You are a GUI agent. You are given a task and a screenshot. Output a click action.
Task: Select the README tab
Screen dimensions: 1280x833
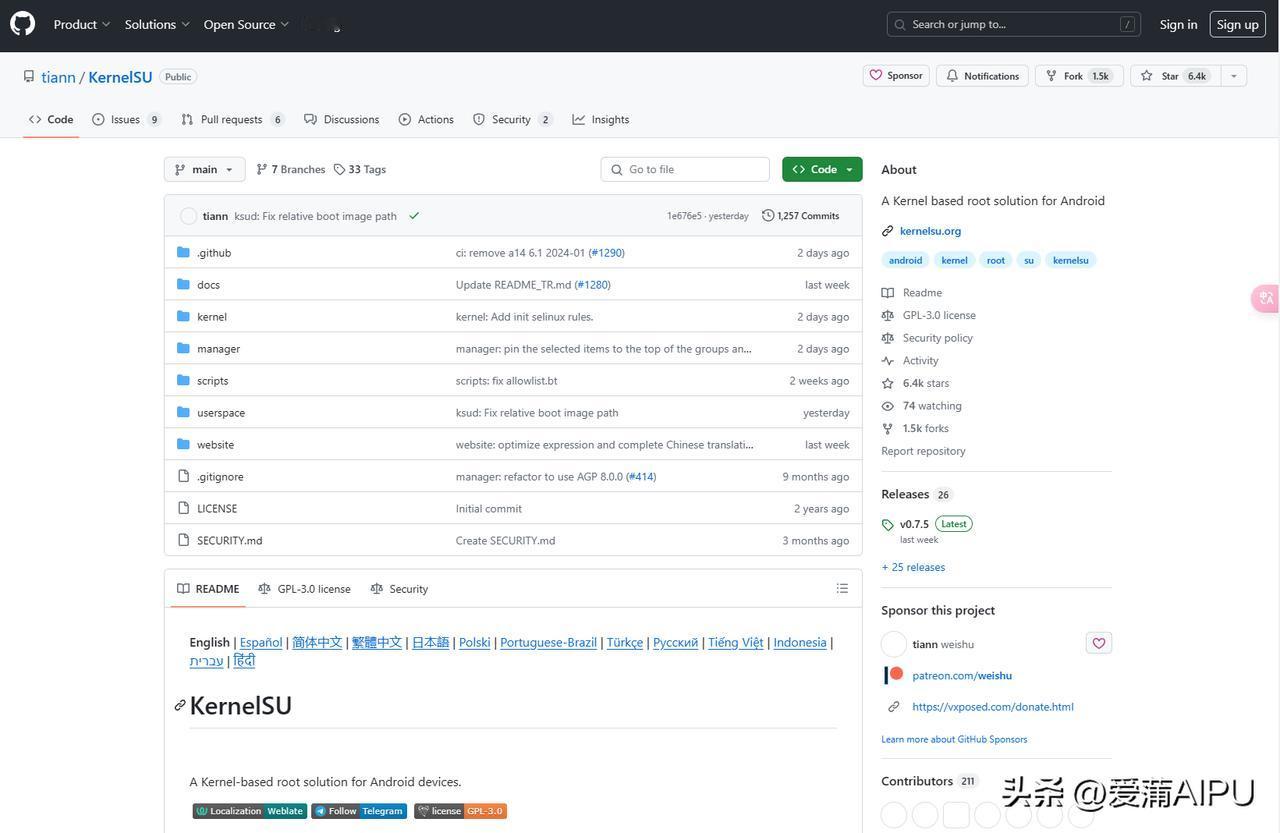tap(208, 589)
